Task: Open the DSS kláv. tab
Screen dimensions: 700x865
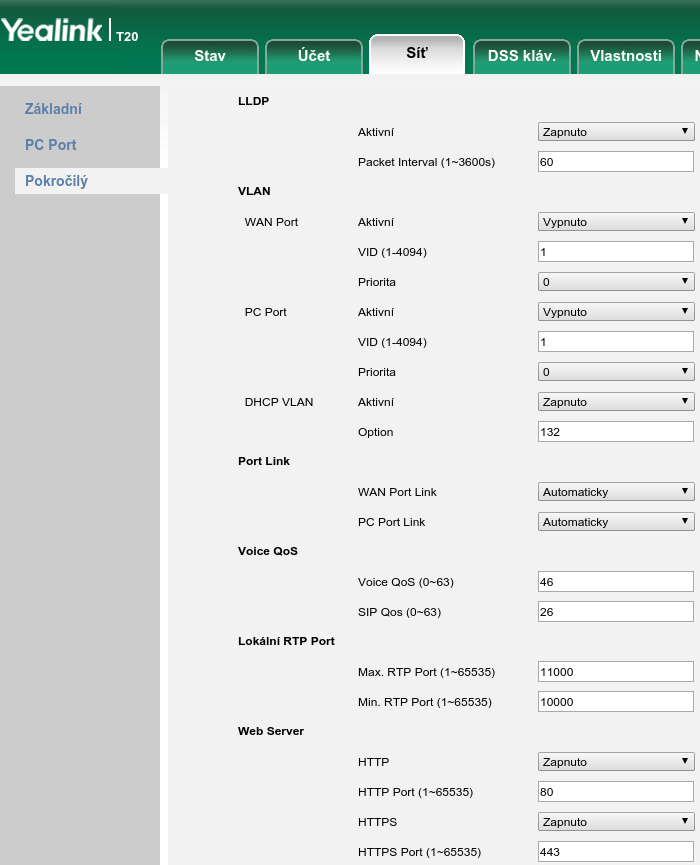Action: click(x=521, y=56)
